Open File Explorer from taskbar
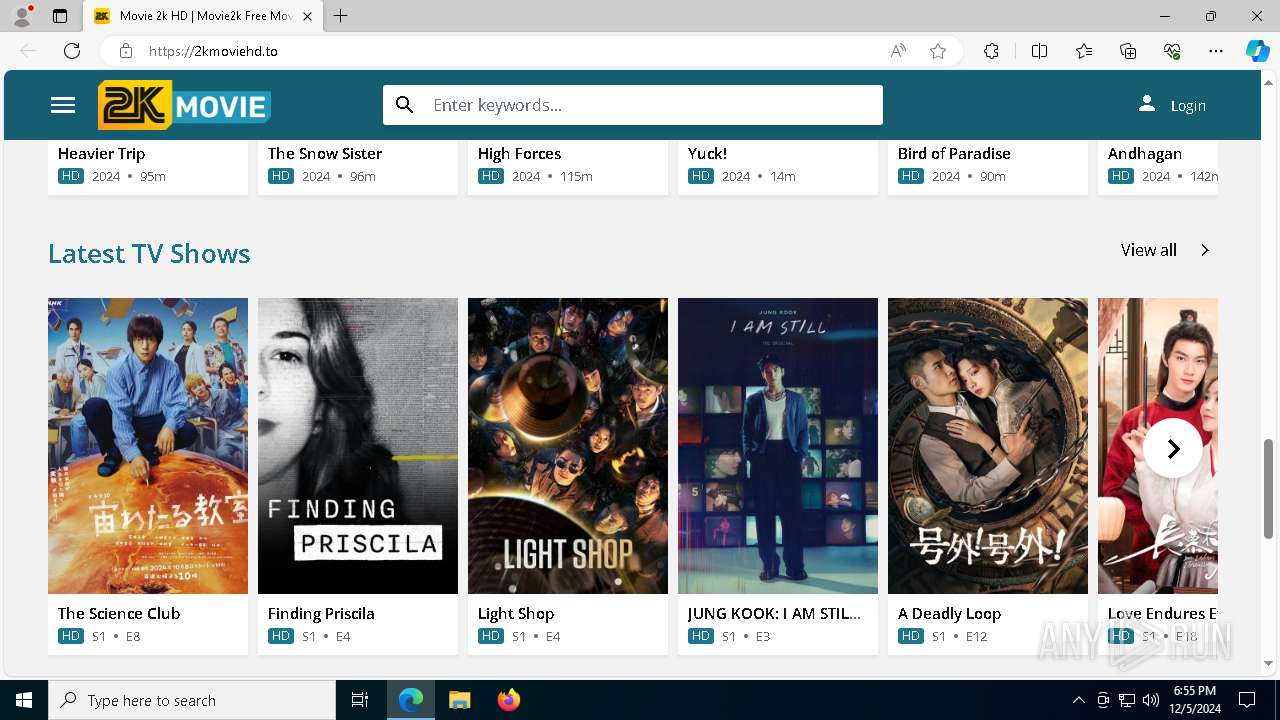The image size is (1280, 720). tap(460, 700)
